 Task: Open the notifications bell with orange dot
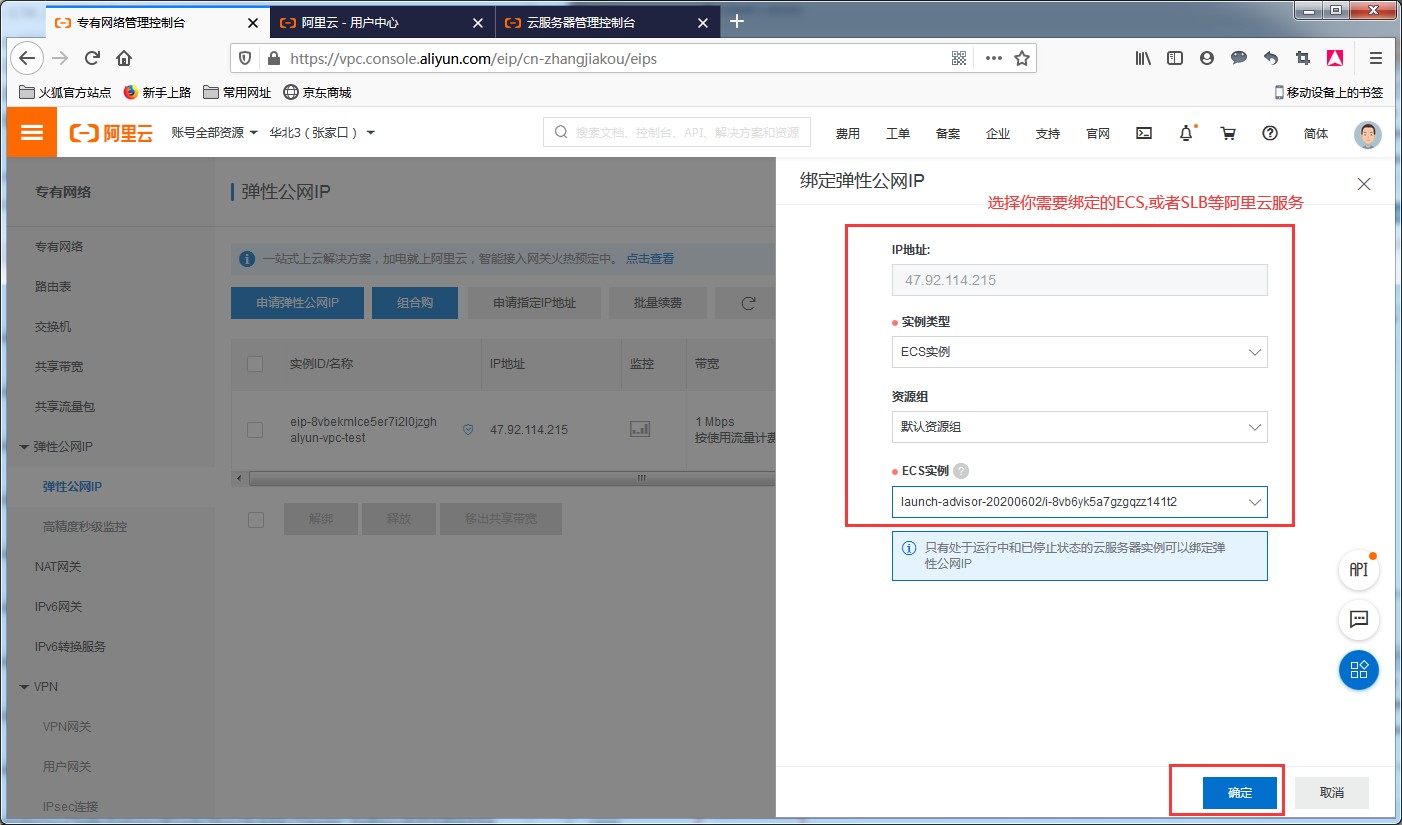point(1186,132)
